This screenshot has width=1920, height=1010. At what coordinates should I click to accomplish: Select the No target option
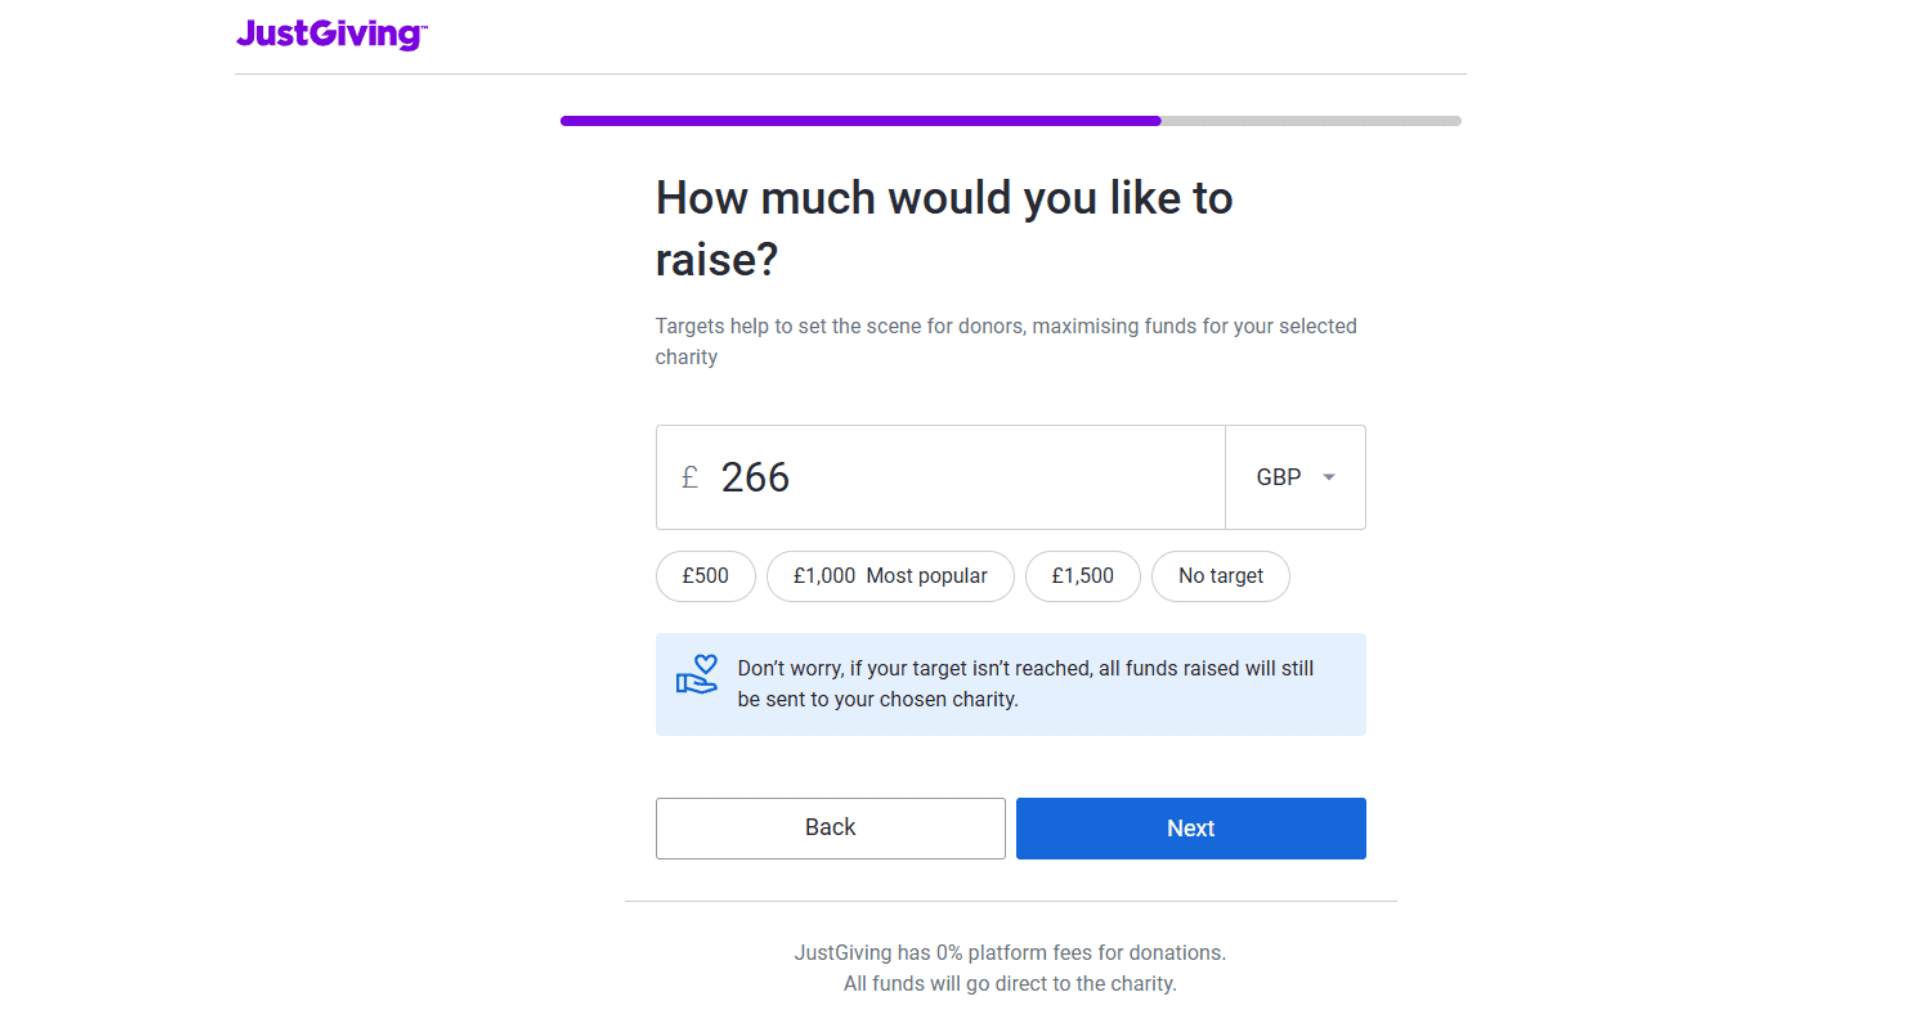(x=1220, y=576)
